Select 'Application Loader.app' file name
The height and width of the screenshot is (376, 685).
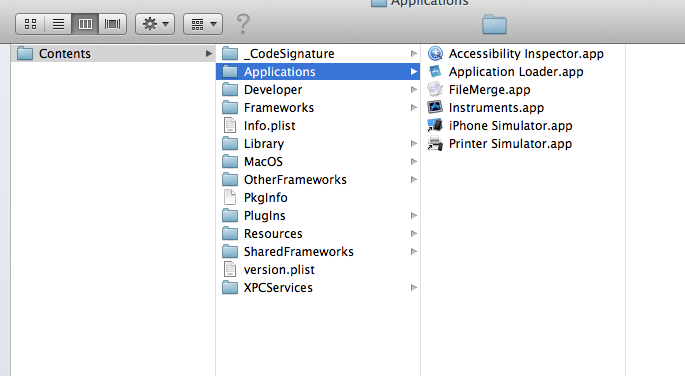pos(516,71)
